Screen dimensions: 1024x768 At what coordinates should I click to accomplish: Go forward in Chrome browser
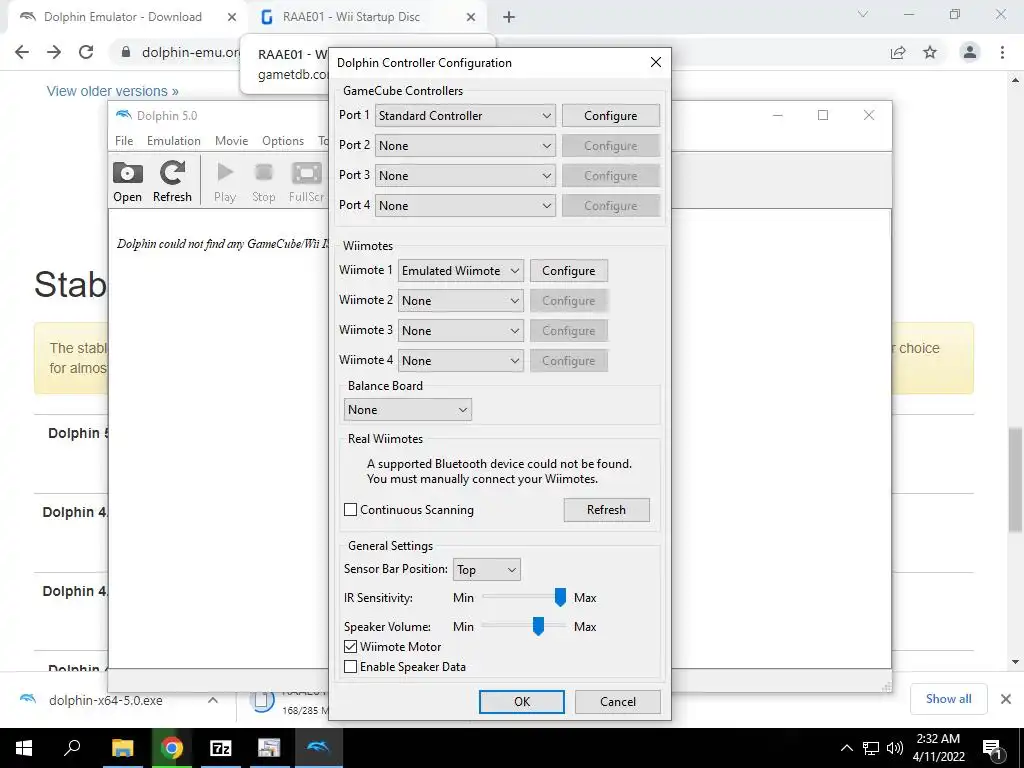click(x=54, y=52)
